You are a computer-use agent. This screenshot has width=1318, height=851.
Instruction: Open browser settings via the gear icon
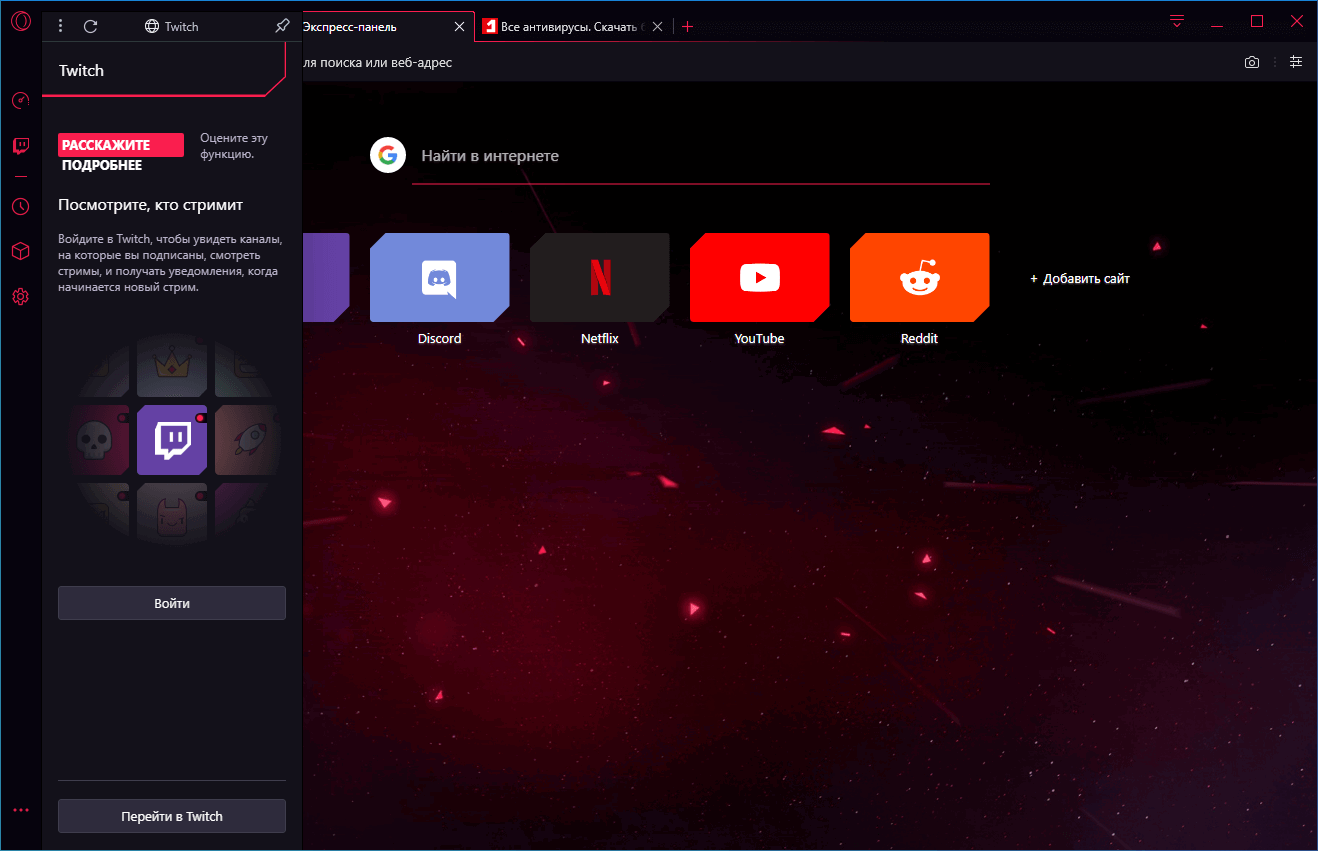click(21, 296)
